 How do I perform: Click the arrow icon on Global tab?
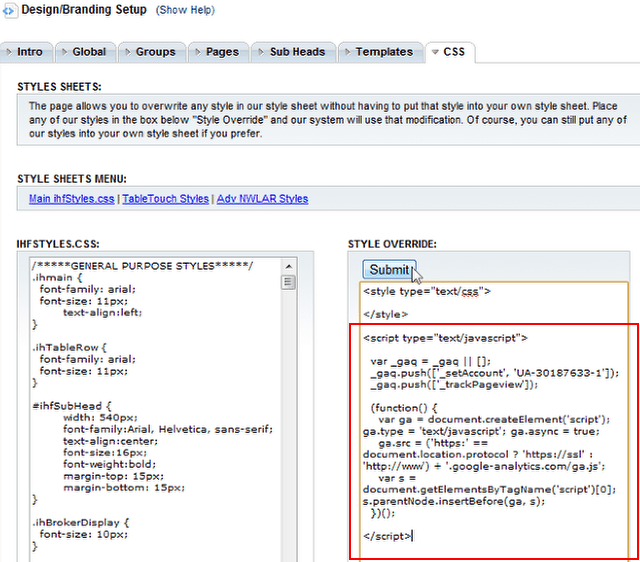click(x=64, y=52)
